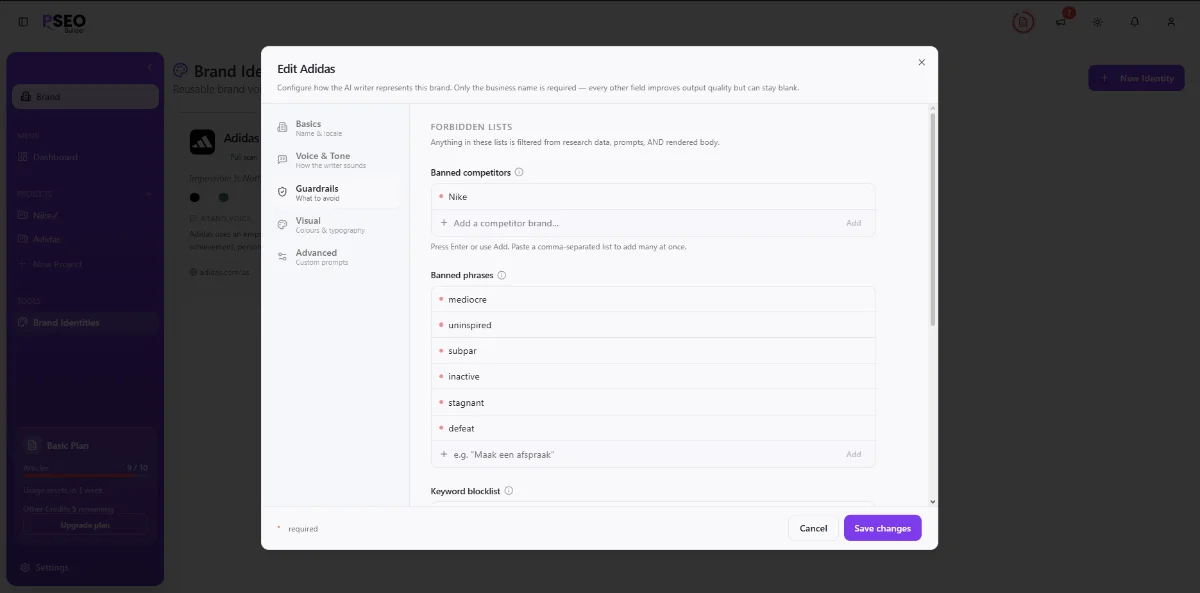Click the plus icon before Add a competitor brand

tap(444, 223)
